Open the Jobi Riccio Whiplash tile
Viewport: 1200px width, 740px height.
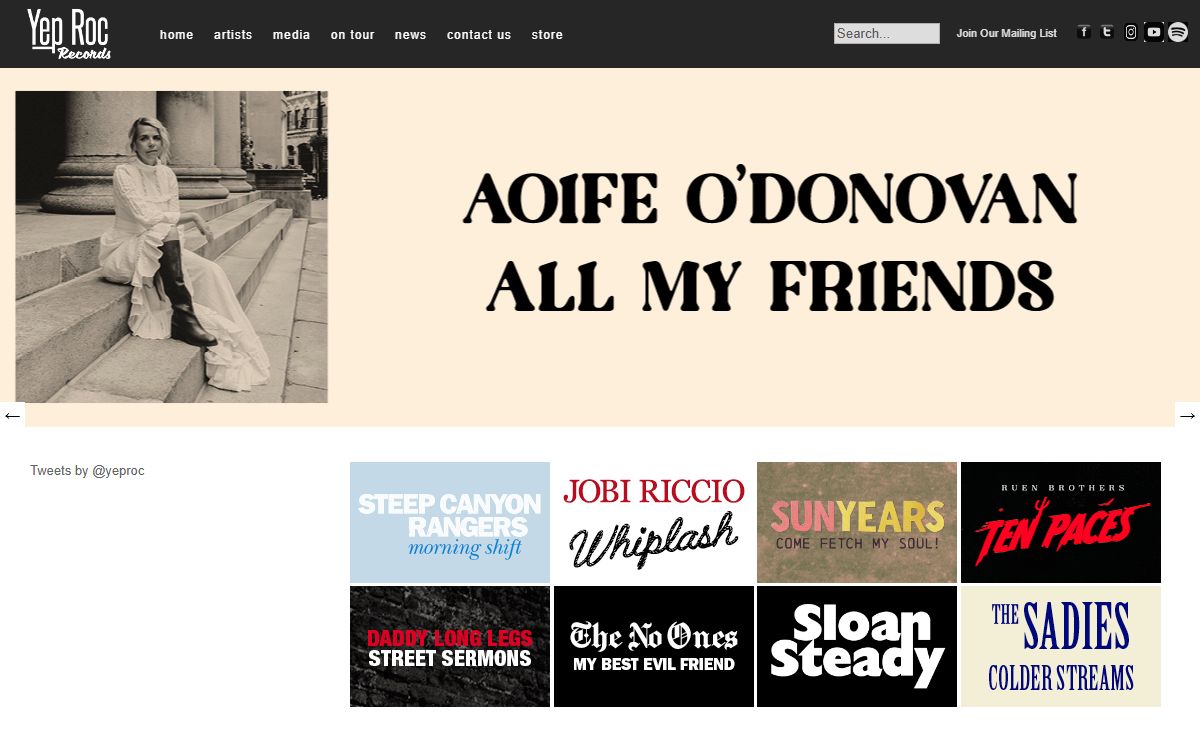pos(654,522)
